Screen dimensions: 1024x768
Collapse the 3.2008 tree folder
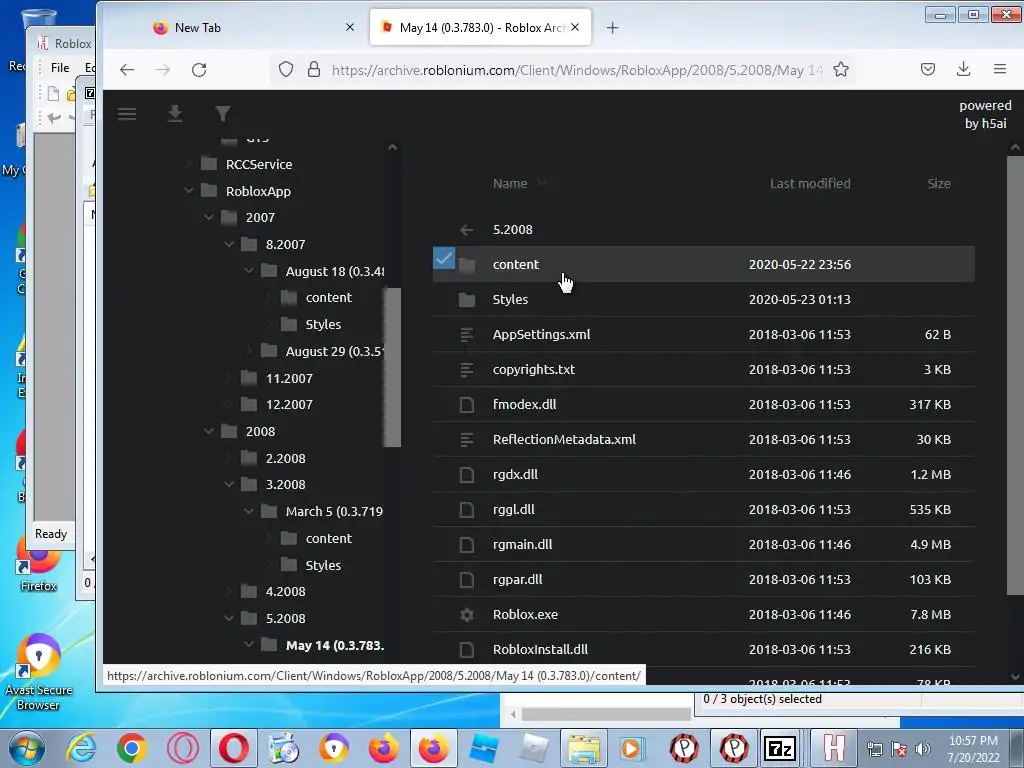(x=229, y=485)
